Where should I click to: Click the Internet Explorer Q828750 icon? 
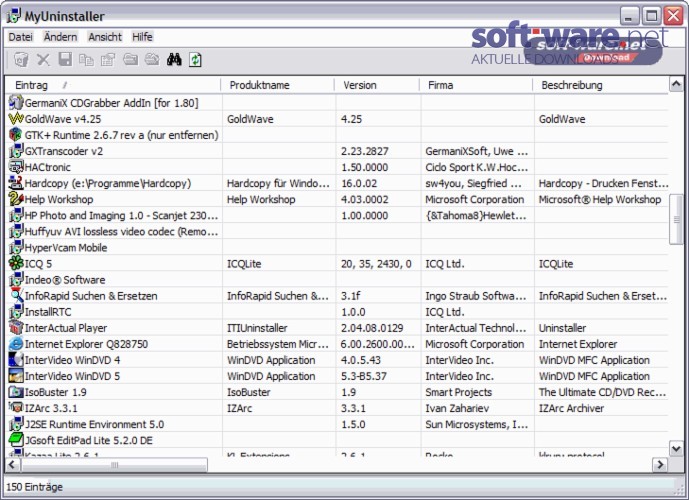coord(16,344)
